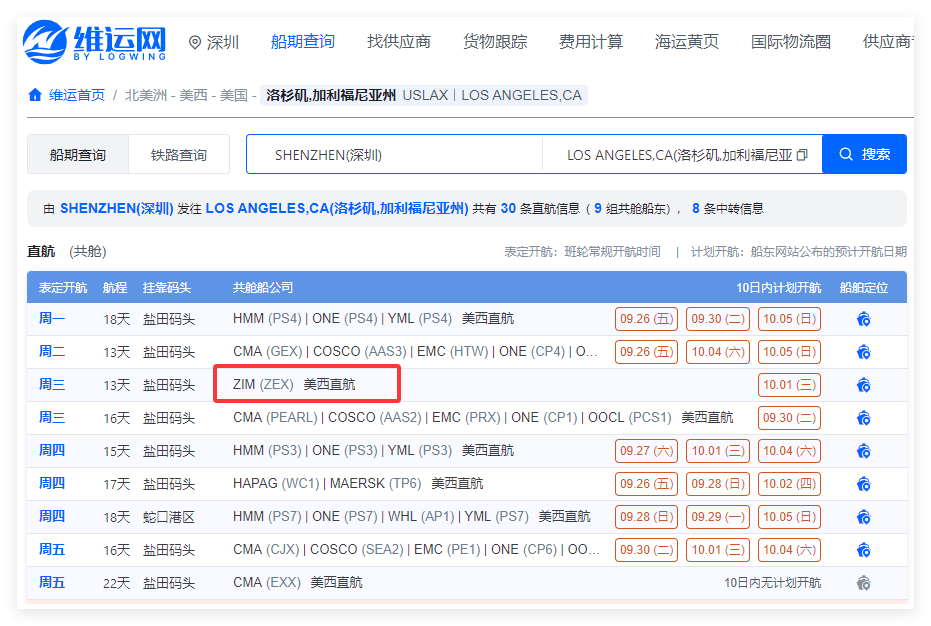931x626 pixels.
Task: Go to 维运首页 breadcrumb link
Action: point(77,95)
